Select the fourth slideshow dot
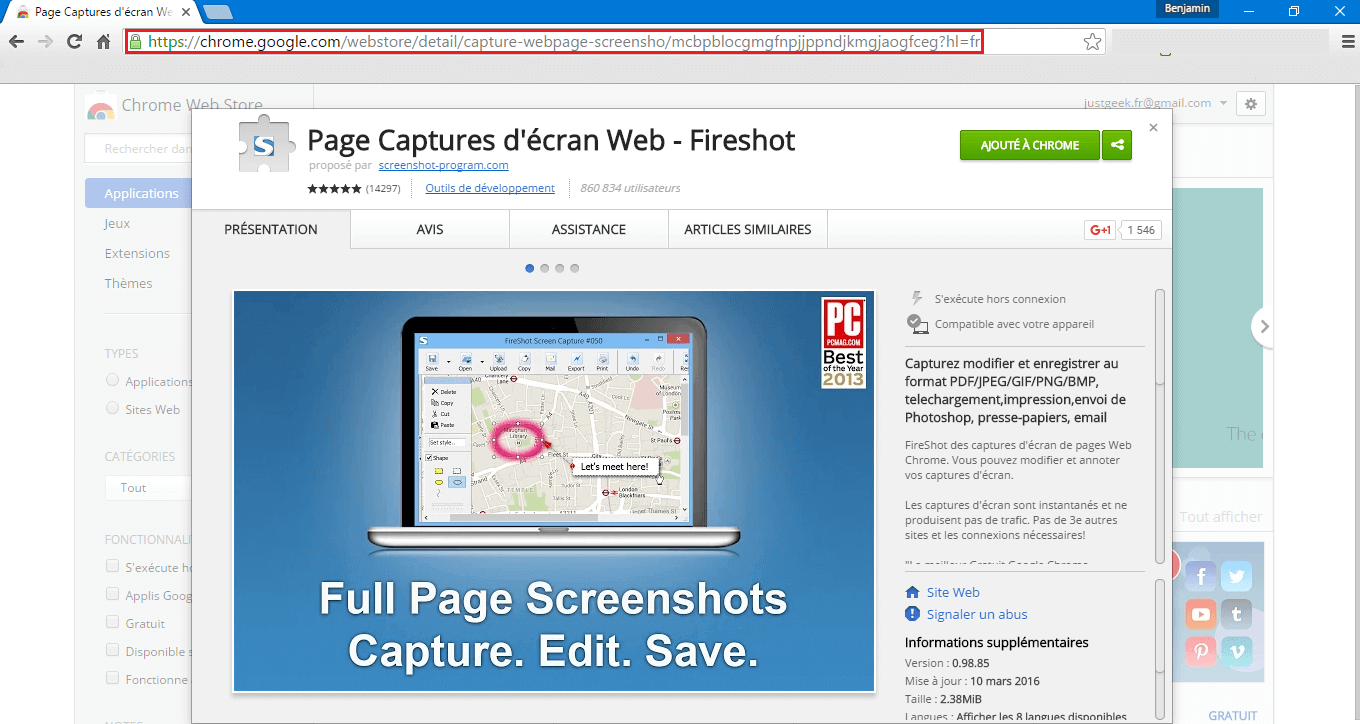Image resolution: width=1360 pixels, height=724 pixels. (x=575, y=268)
